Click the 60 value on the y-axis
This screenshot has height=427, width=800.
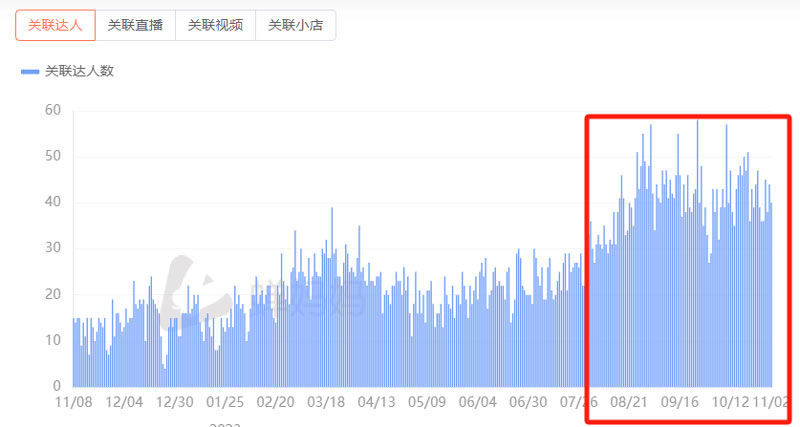click(53, 110)
